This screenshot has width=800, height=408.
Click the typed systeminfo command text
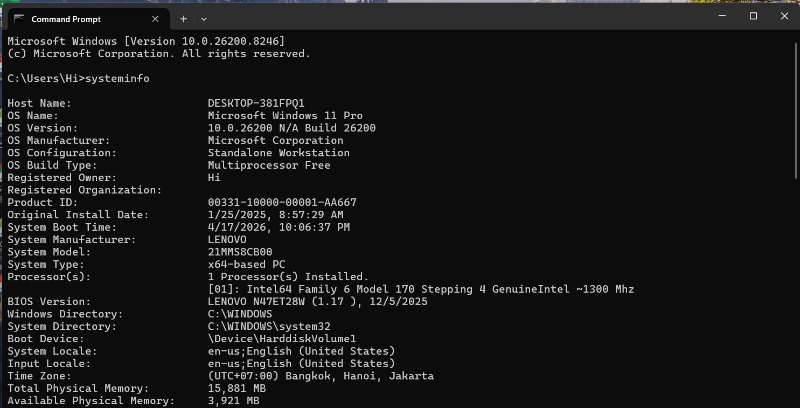coord(118,78)
